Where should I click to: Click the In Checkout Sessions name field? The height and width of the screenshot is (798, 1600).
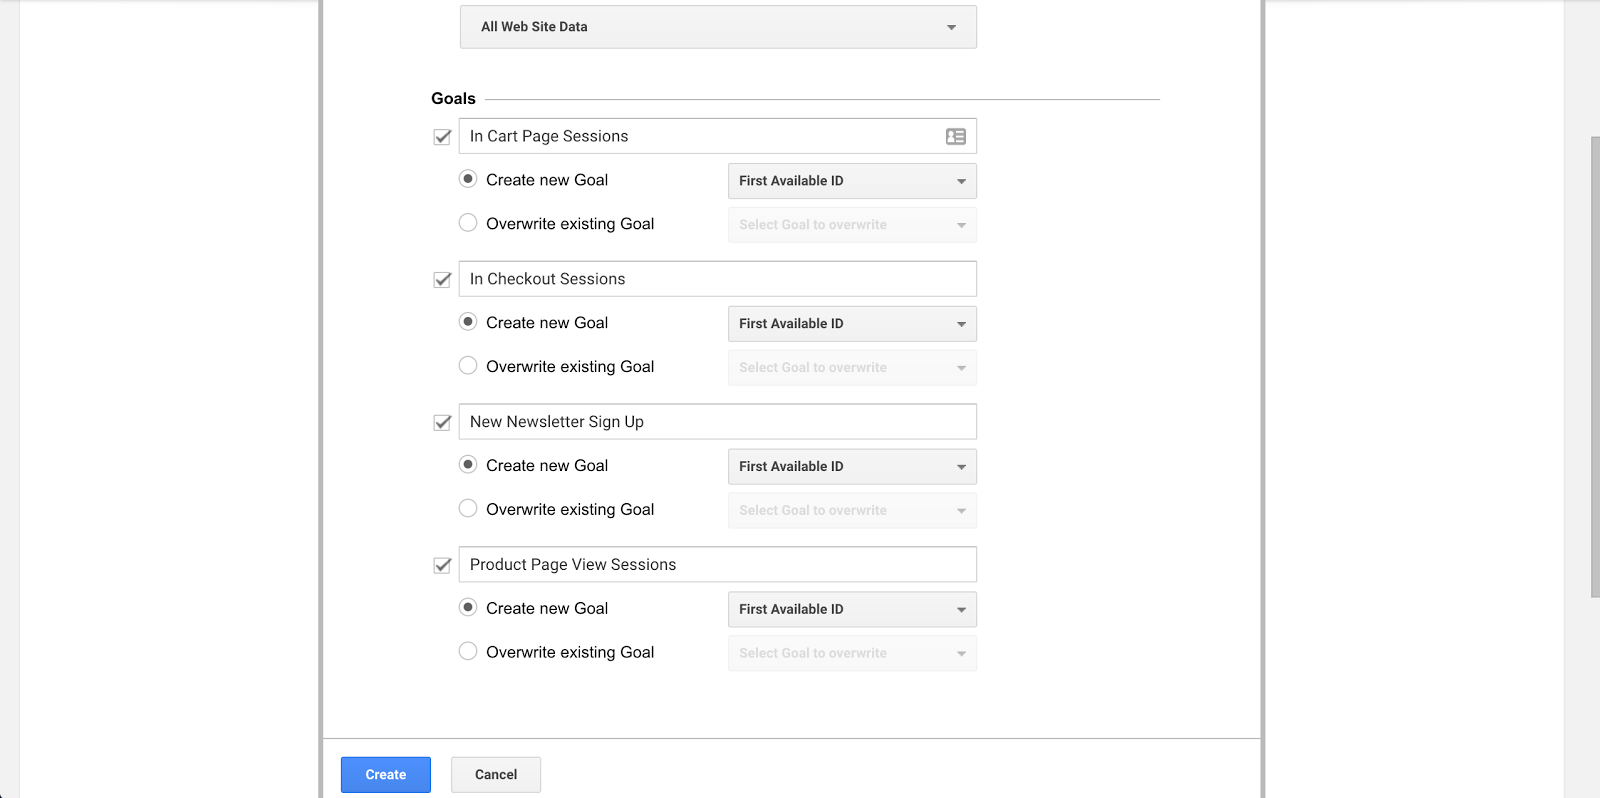[x=717, y=279]
